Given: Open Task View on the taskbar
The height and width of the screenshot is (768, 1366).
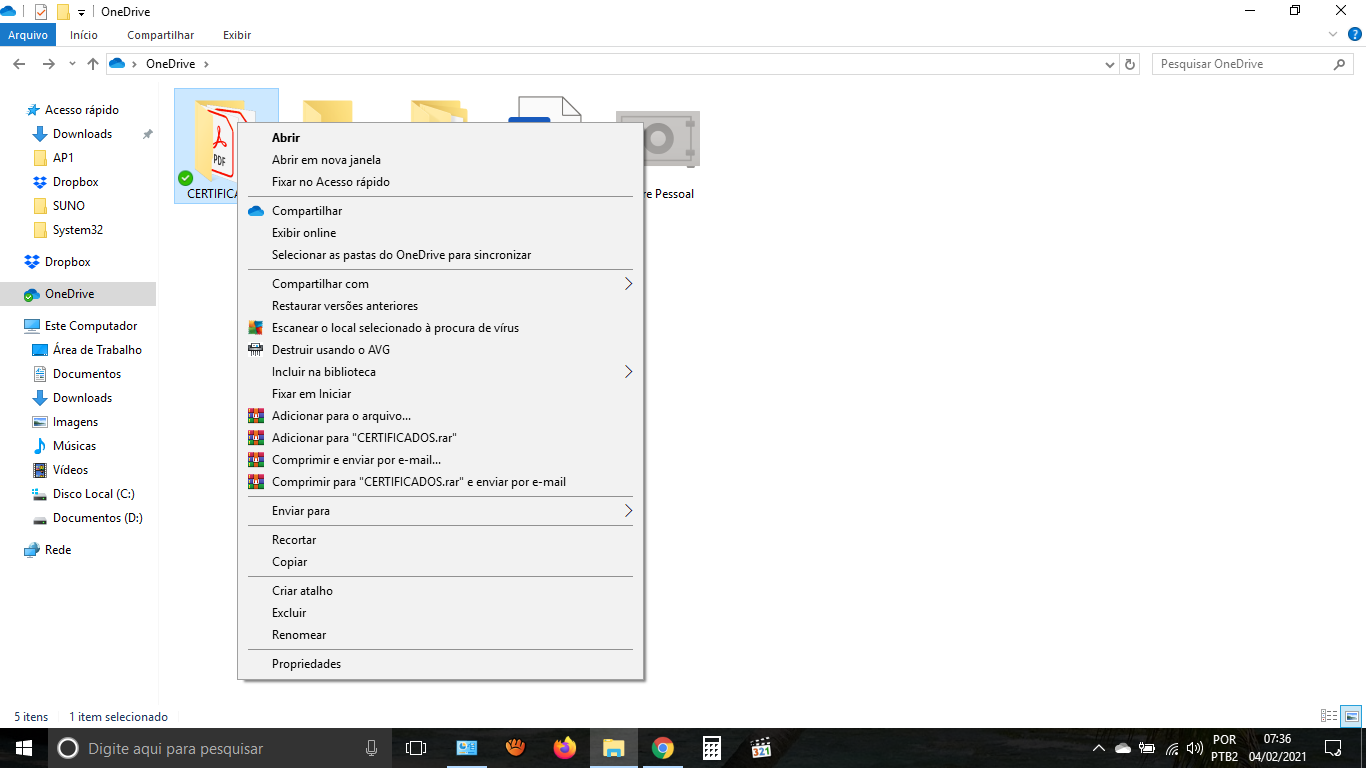Looking at the screenshot, I should [416, 748].
